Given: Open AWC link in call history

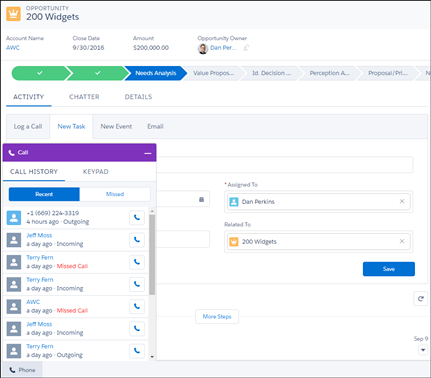Looking at the screenshot, I should (x=33, y=302).
